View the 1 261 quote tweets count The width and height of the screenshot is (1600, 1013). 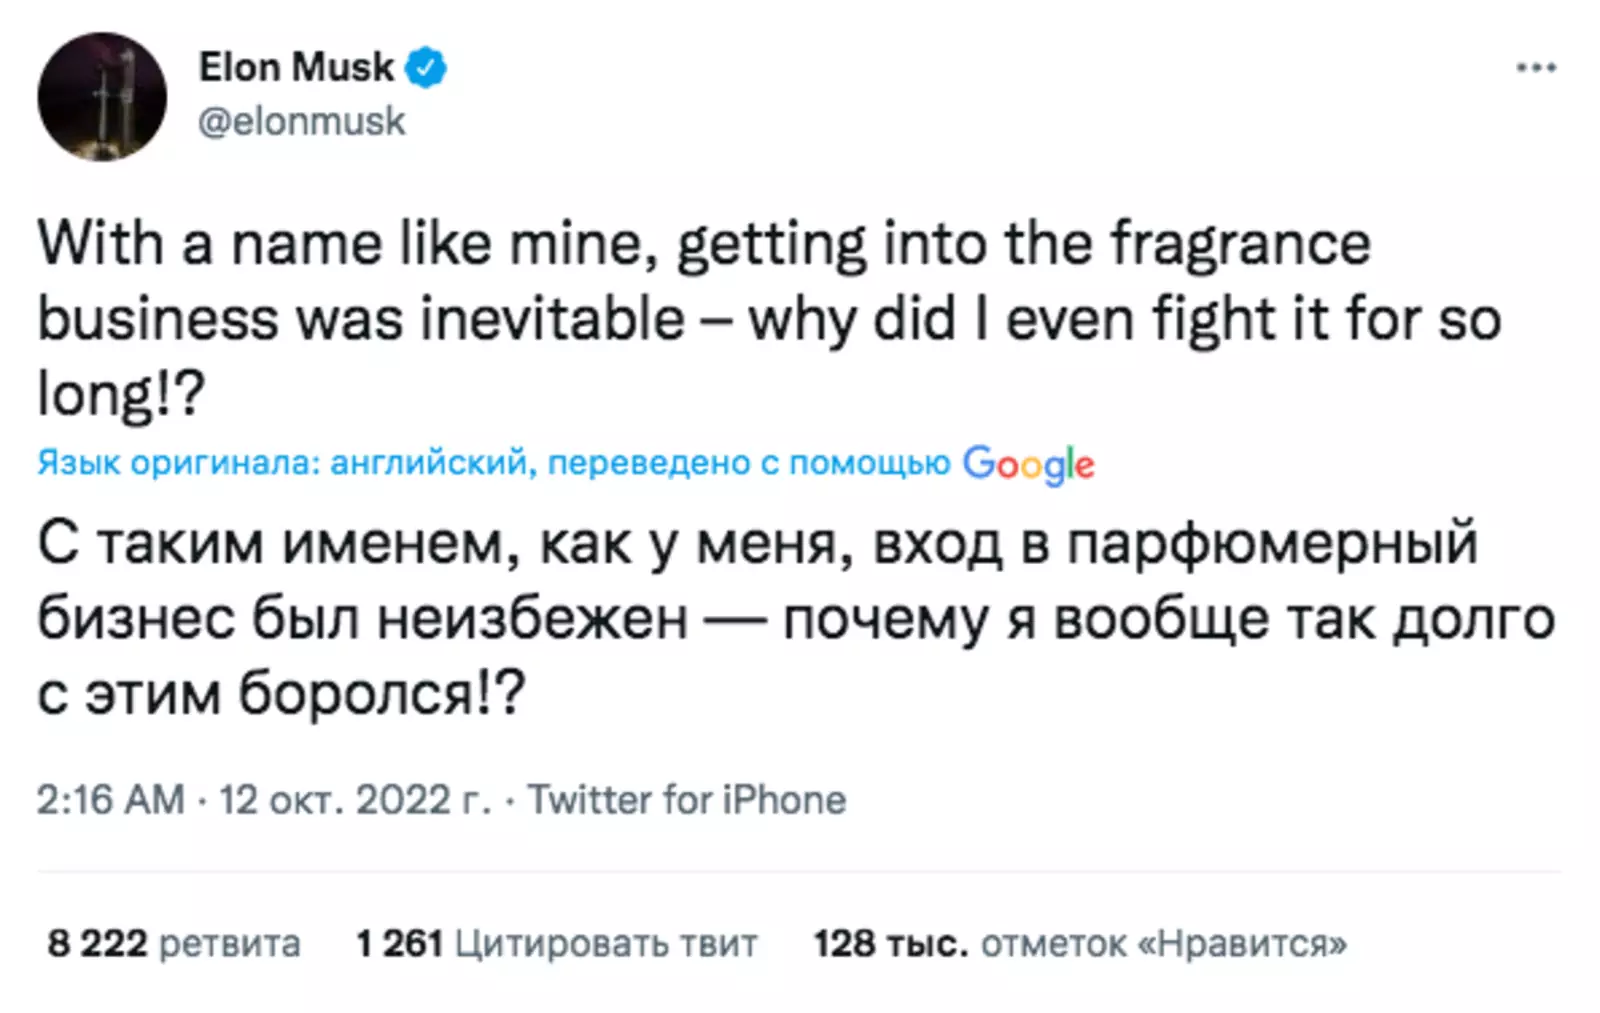(x=399, y=943)
